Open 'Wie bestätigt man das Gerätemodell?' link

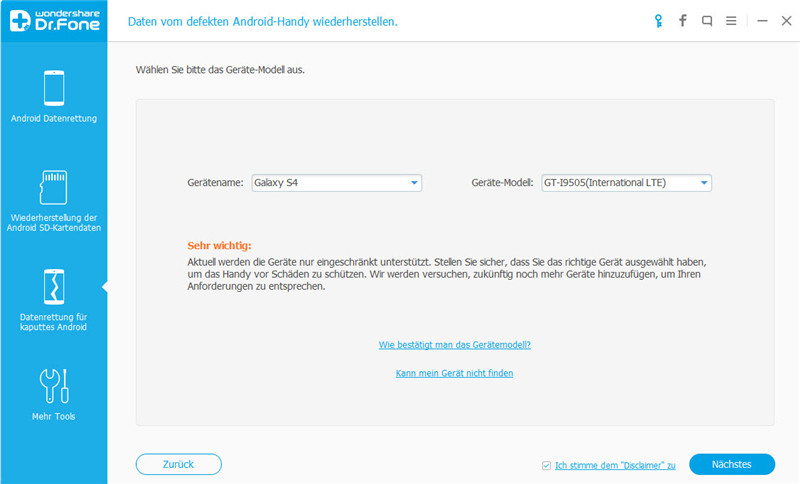pyautogui.click(x=455, y=345)
